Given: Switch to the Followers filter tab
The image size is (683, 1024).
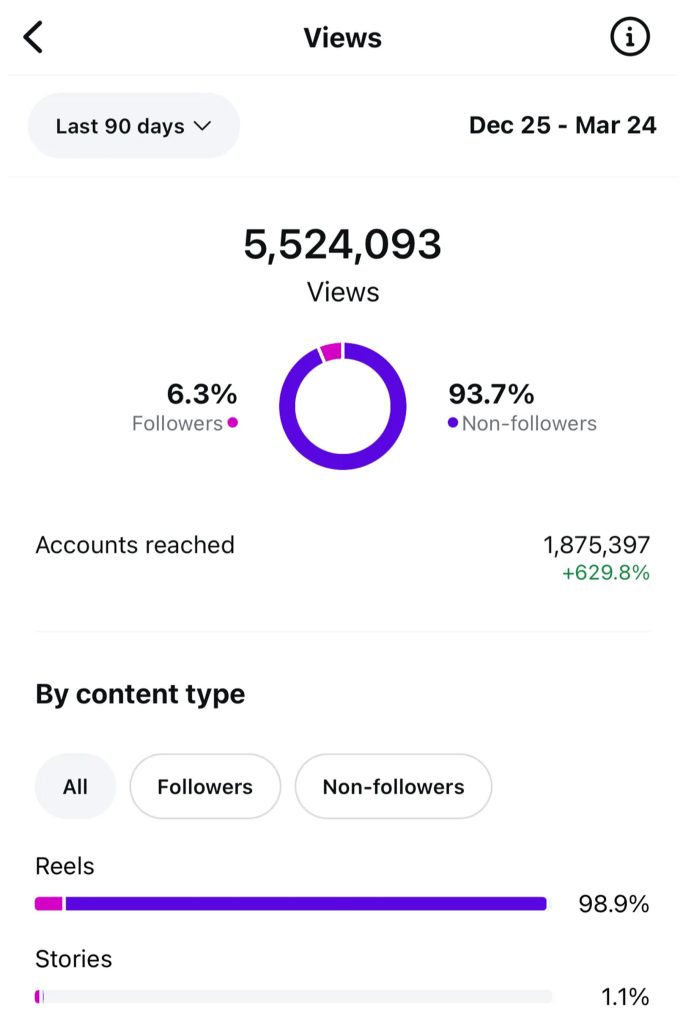Looking at the screenshot, I should pos(204,786).
